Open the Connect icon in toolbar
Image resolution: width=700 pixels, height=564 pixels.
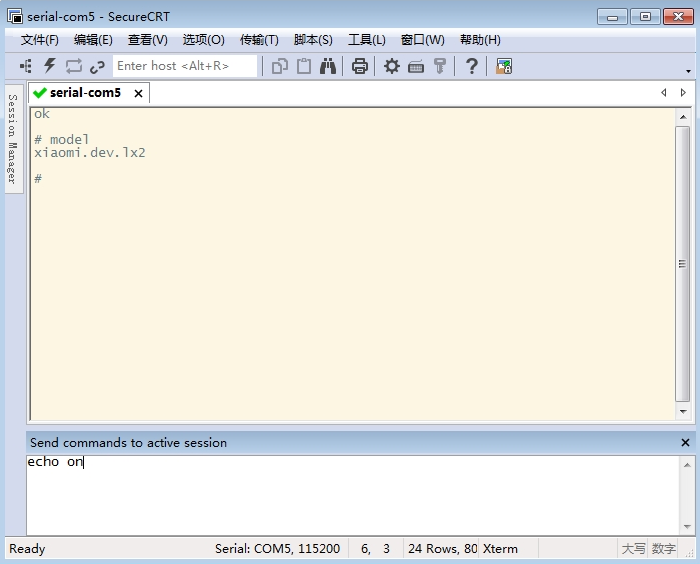pos(25,67)
